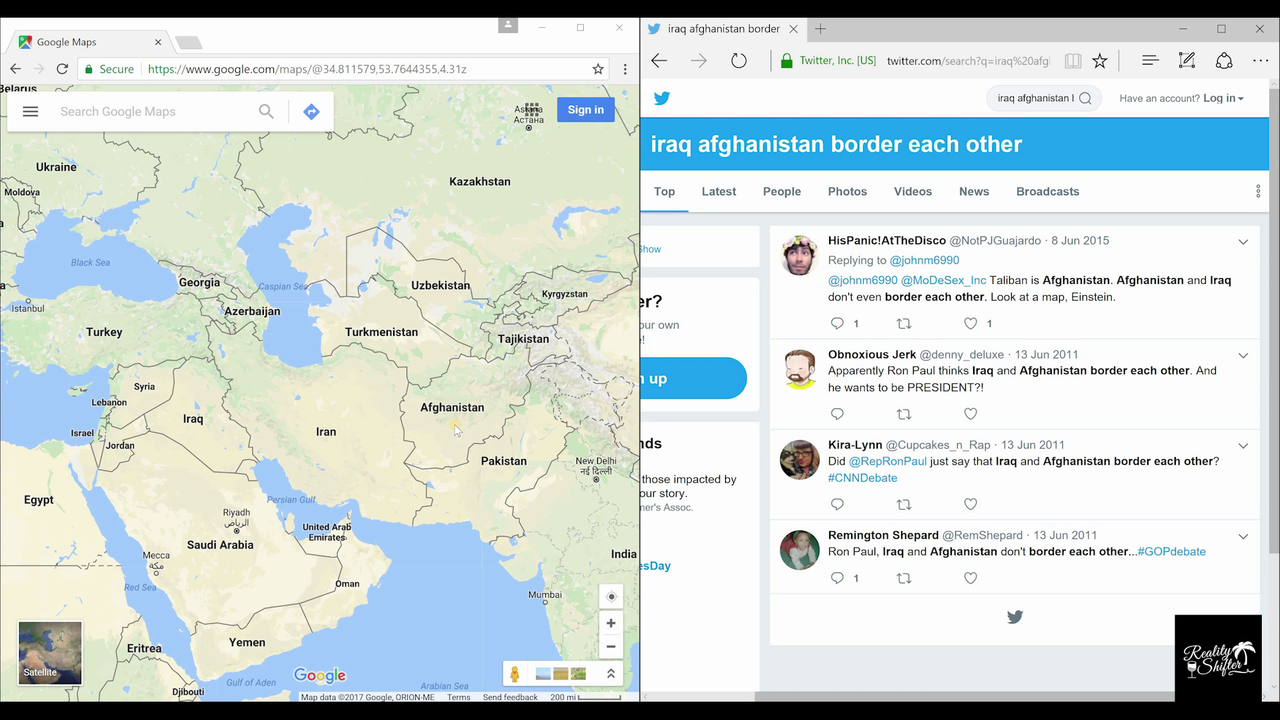The height and width of the screenshot is (720, 1280).
Task: Click the Google Maps directions icon
Action: pos(311,111)
